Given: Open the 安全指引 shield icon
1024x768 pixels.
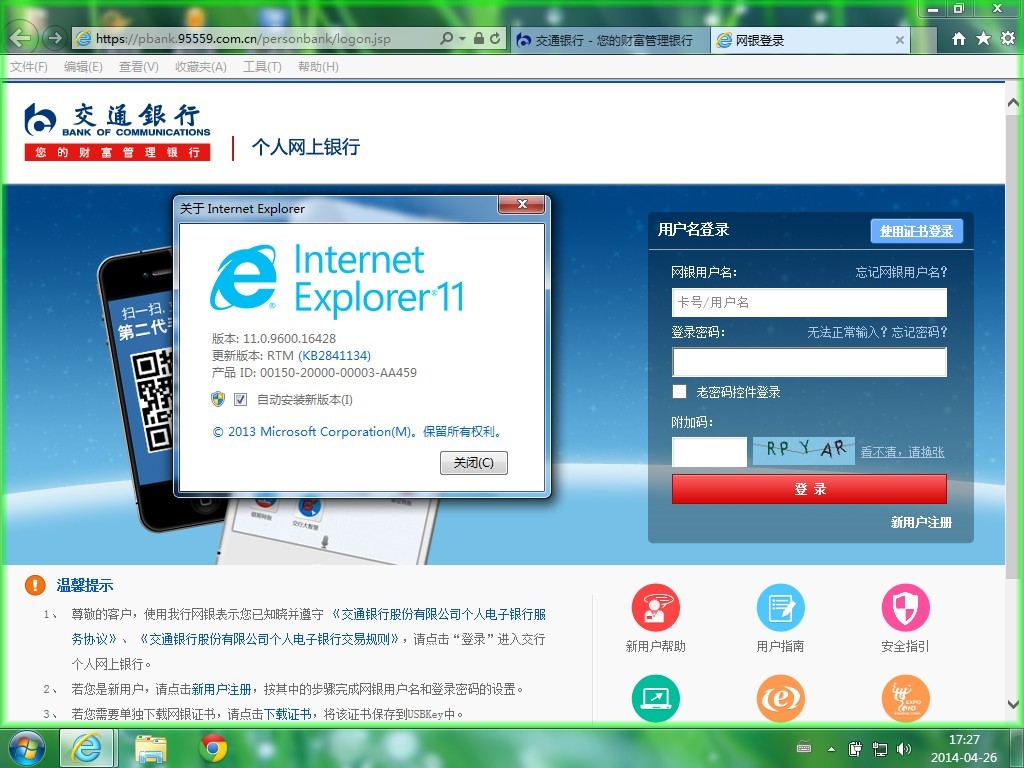Looking at the screenshot, I should pos(905,607).
